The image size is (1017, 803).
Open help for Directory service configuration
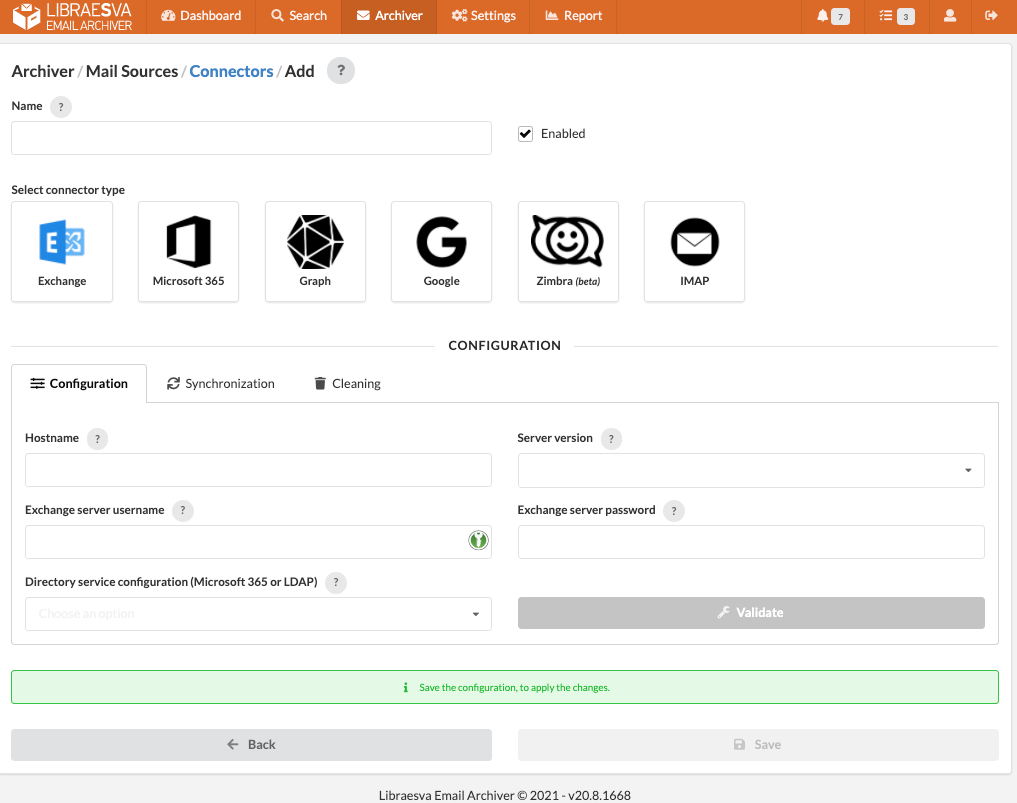(x=336, y=582)
